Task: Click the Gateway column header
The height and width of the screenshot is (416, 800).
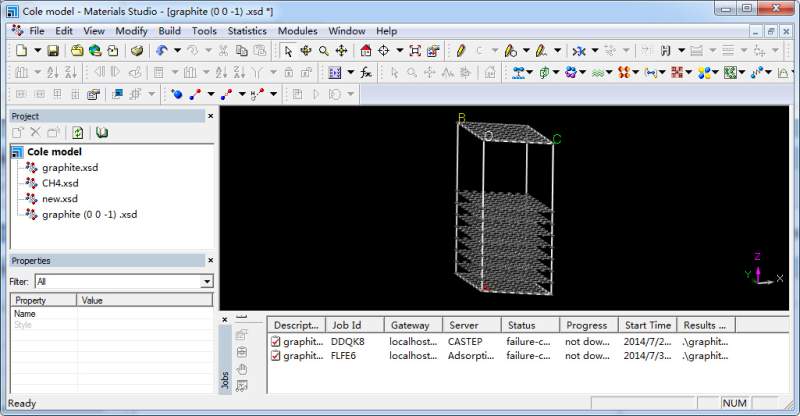Action: [413, 325]
